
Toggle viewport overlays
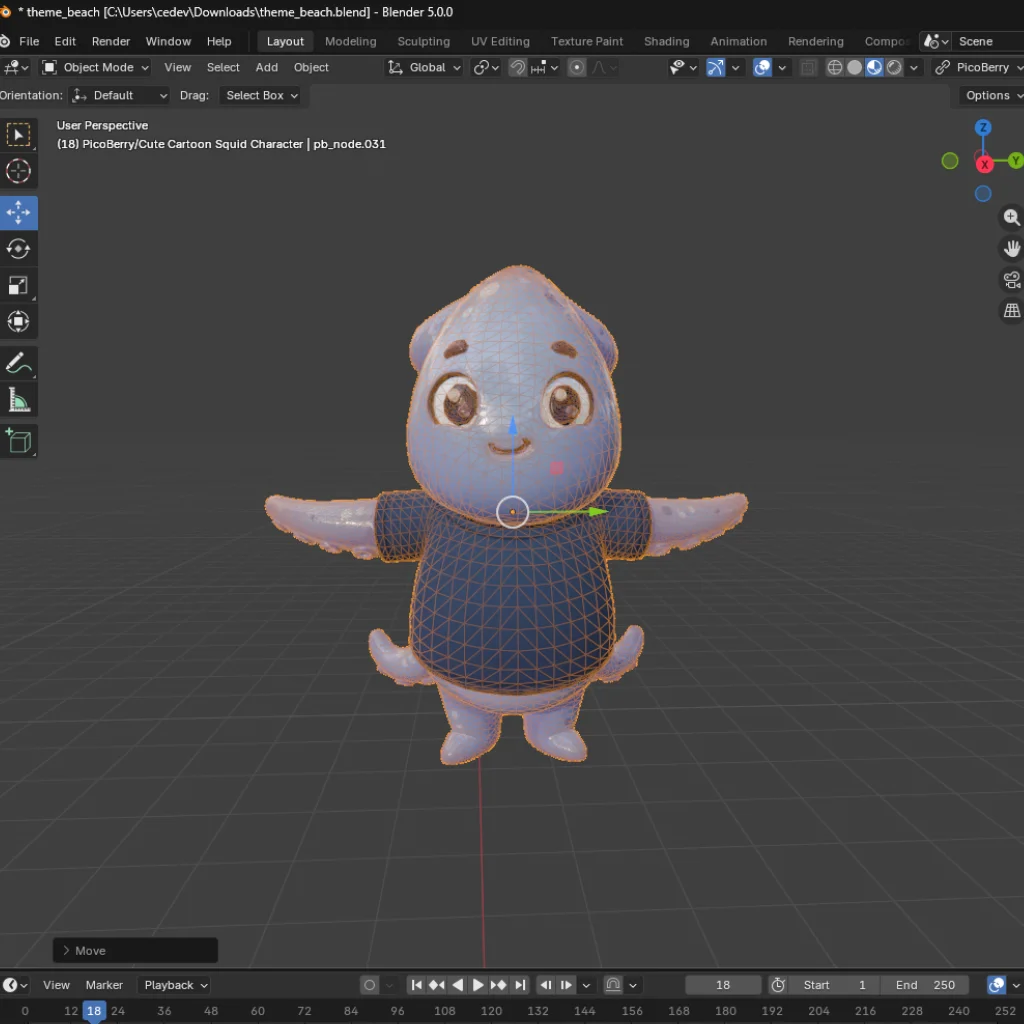(x=761, y=67)
